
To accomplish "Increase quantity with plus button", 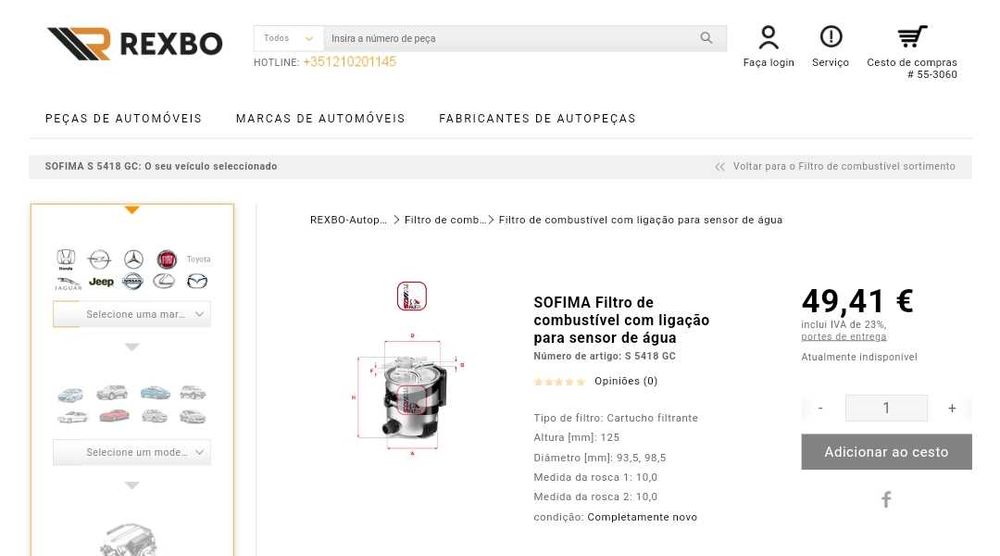I will coord(952,408).
